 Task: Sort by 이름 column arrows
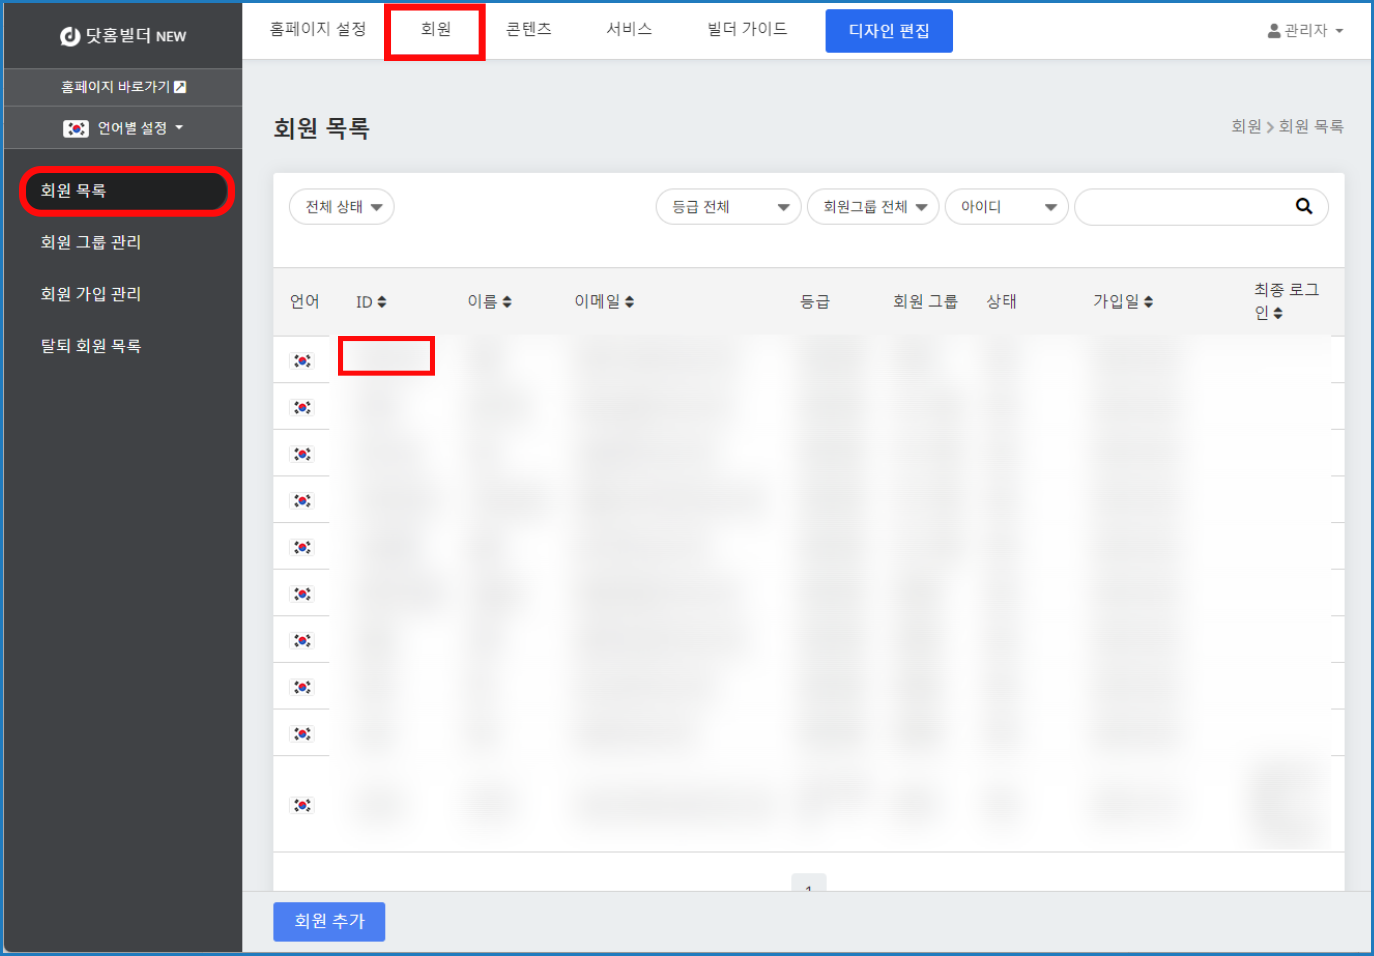pos(507,302)
